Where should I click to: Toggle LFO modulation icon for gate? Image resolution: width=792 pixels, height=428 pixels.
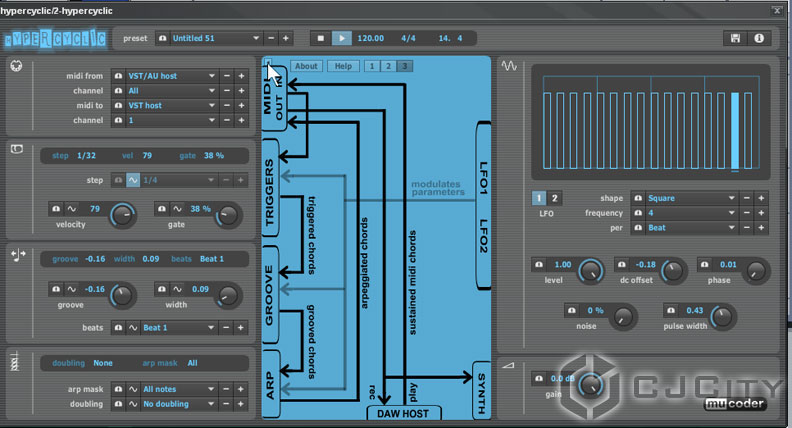point(177,209)
